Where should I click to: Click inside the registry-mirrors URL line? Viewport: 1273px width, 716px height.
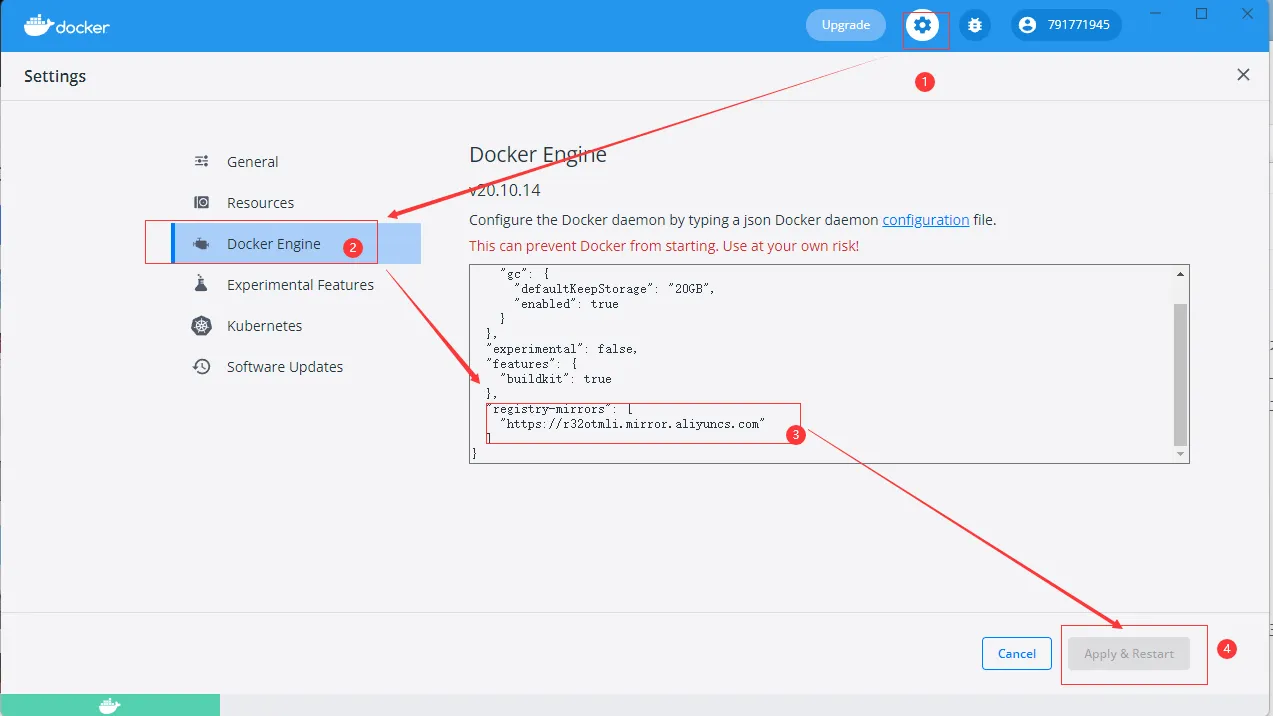point(632,424)
